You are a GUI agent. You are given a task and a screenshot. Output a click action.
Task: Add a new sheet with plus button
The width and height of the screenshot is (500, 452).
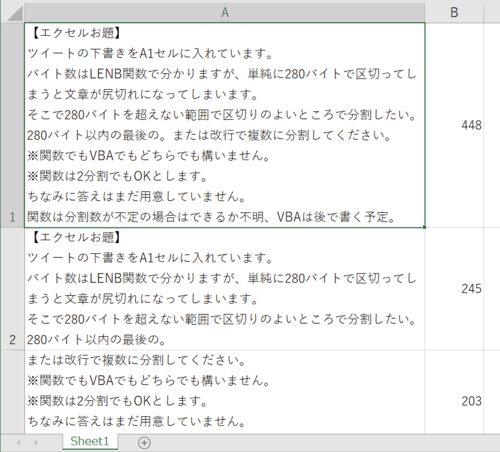(x=144, y=443)
